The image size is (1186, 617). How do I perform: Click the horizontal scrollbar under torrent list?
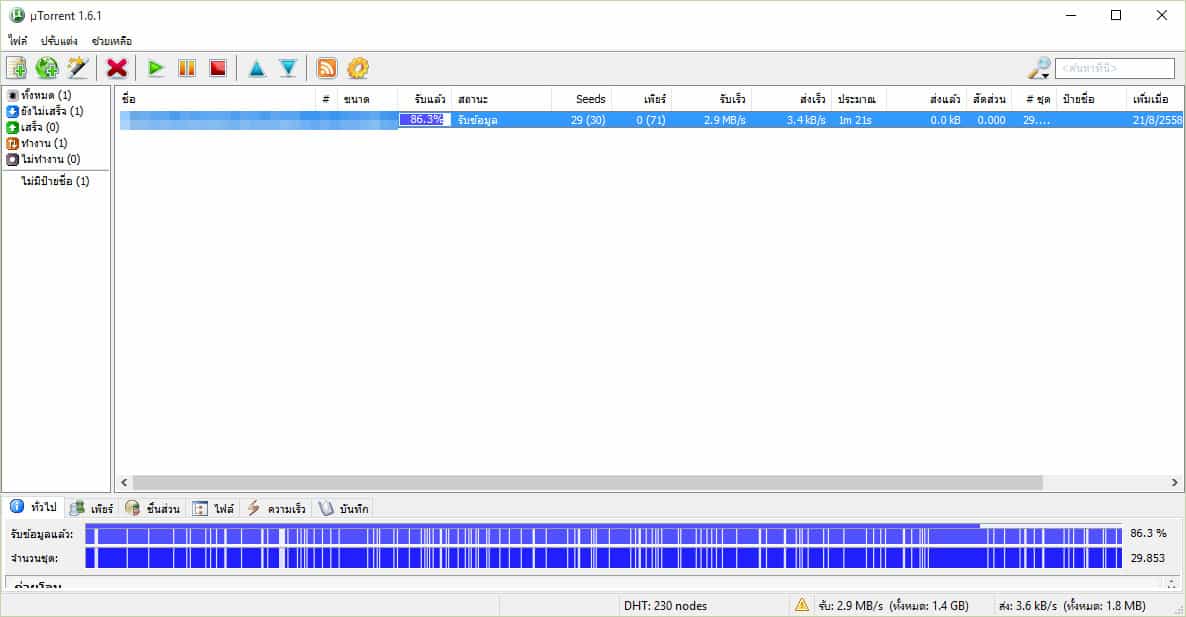587,483
